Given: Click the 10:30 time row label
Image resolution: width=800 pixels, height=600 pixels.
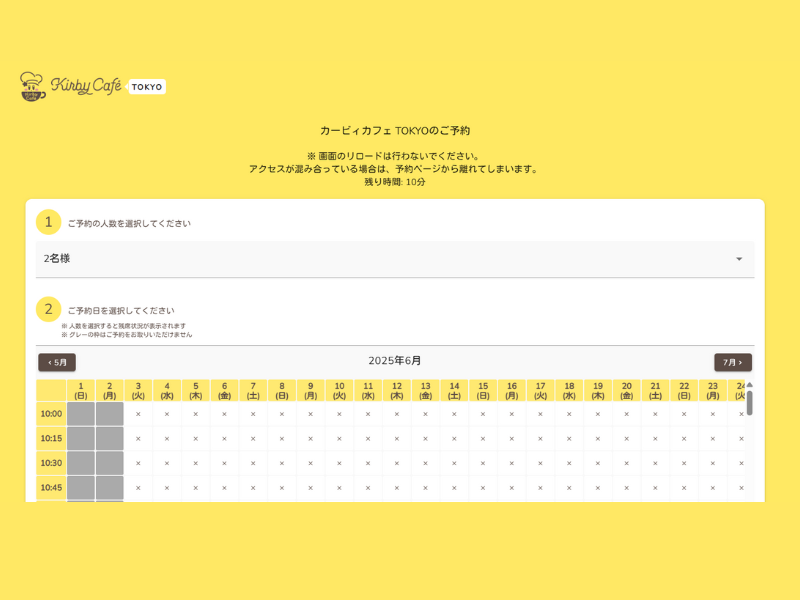Looking at the screenshot, I should pos(52,463).
